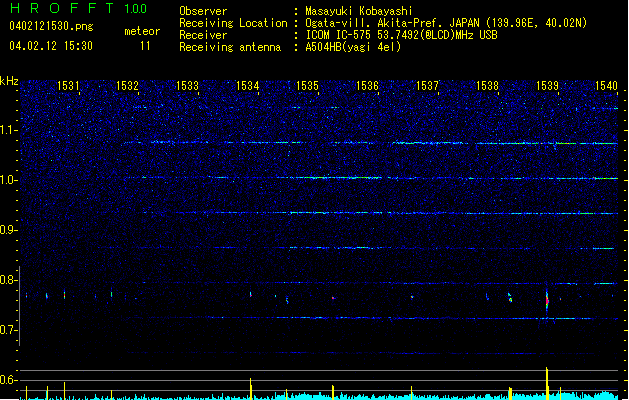The width and height of the screenshot is (629, 400).
Task: Select the observer name Masayuki Kobayashi
Action: point(359,11)
